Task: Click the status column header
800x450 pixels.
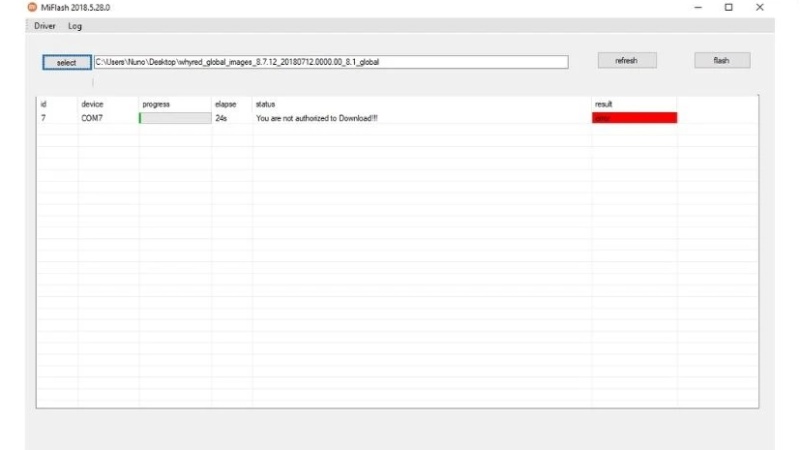Action: [265, 104]
